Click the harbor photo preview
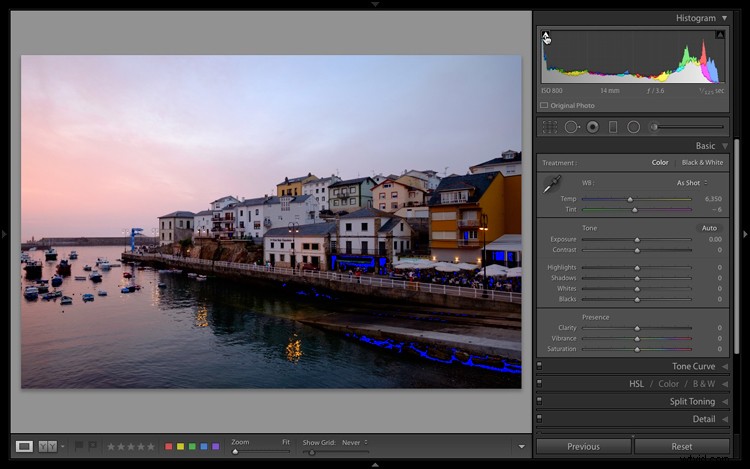This screenshot has height=469, width=750. coord(271,222)
